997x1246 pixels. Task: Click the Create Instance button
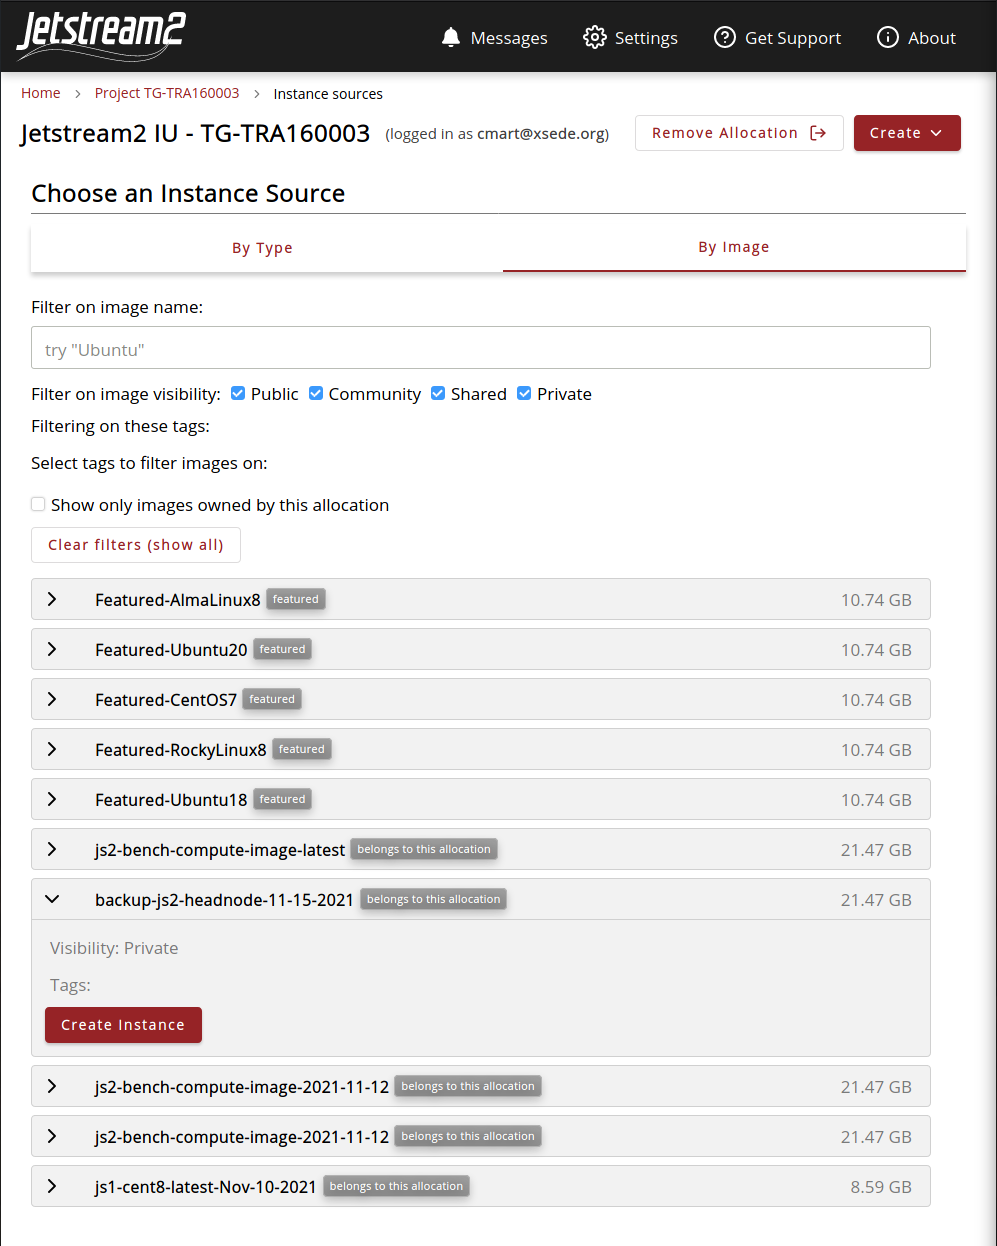click(123, 1025)
